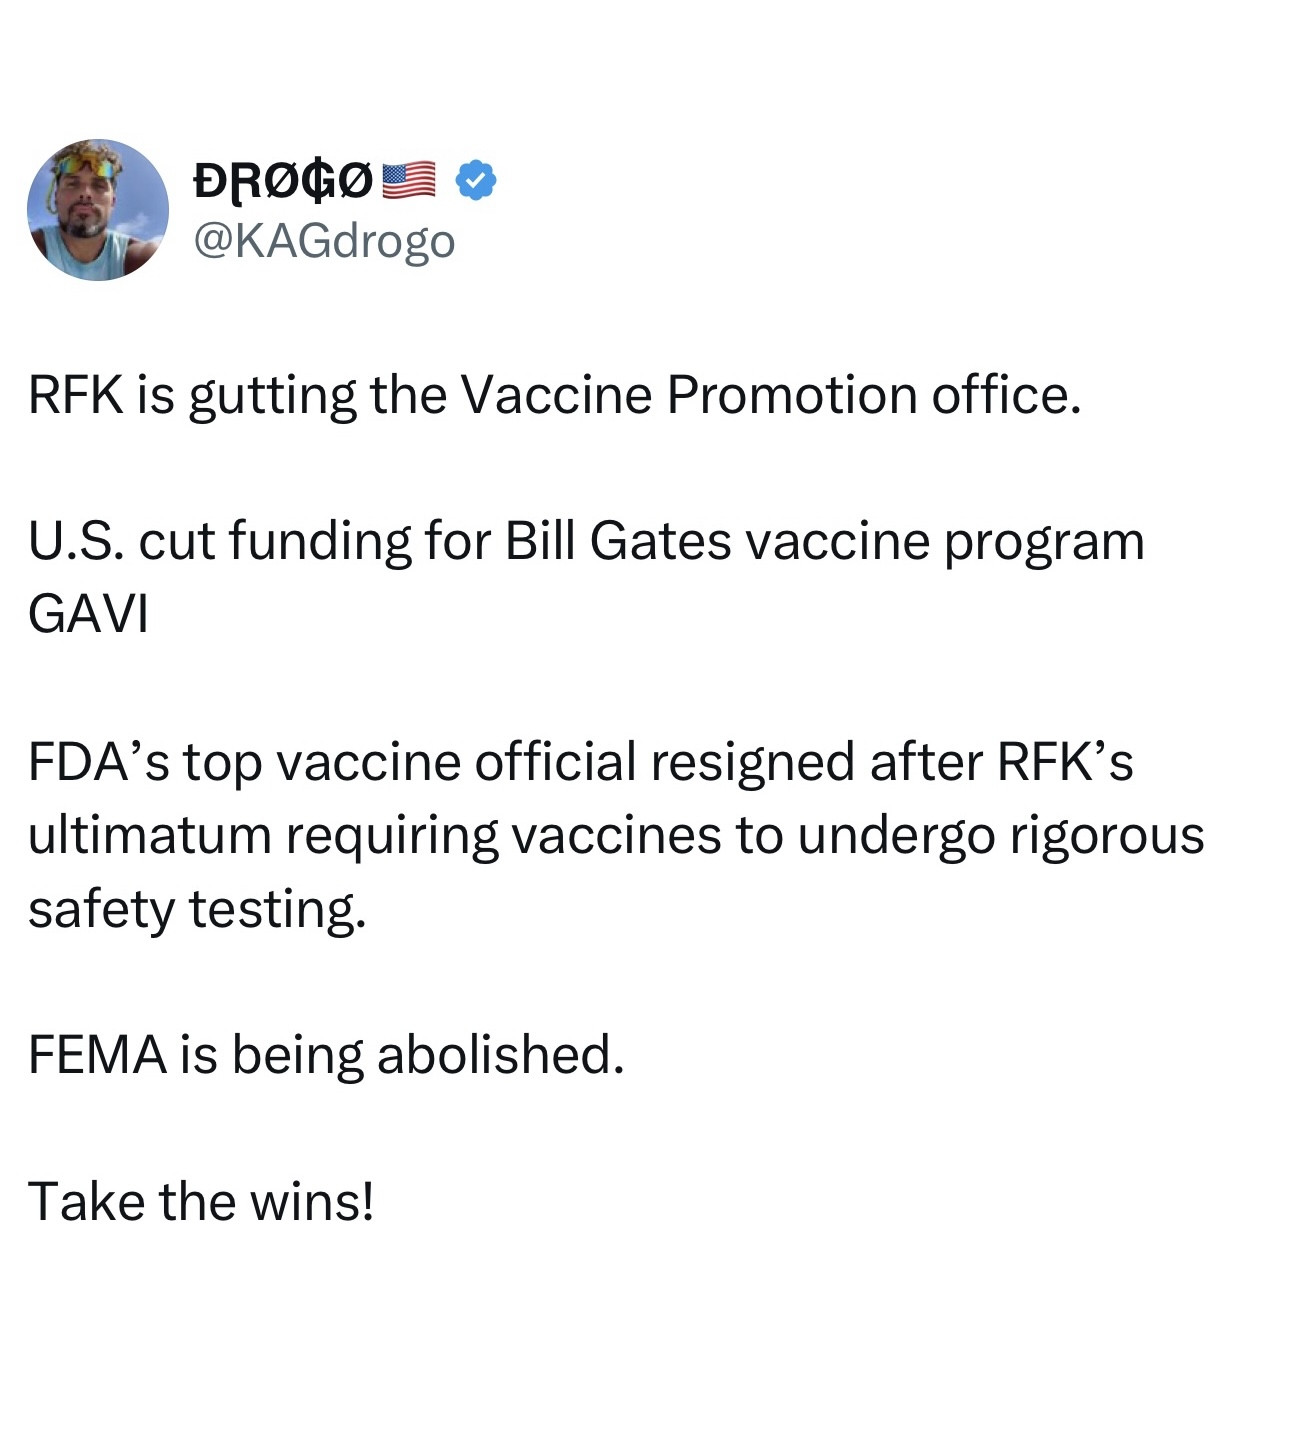Click the words "safety testing."
Screen dimensions: 1290x1442
197,908
